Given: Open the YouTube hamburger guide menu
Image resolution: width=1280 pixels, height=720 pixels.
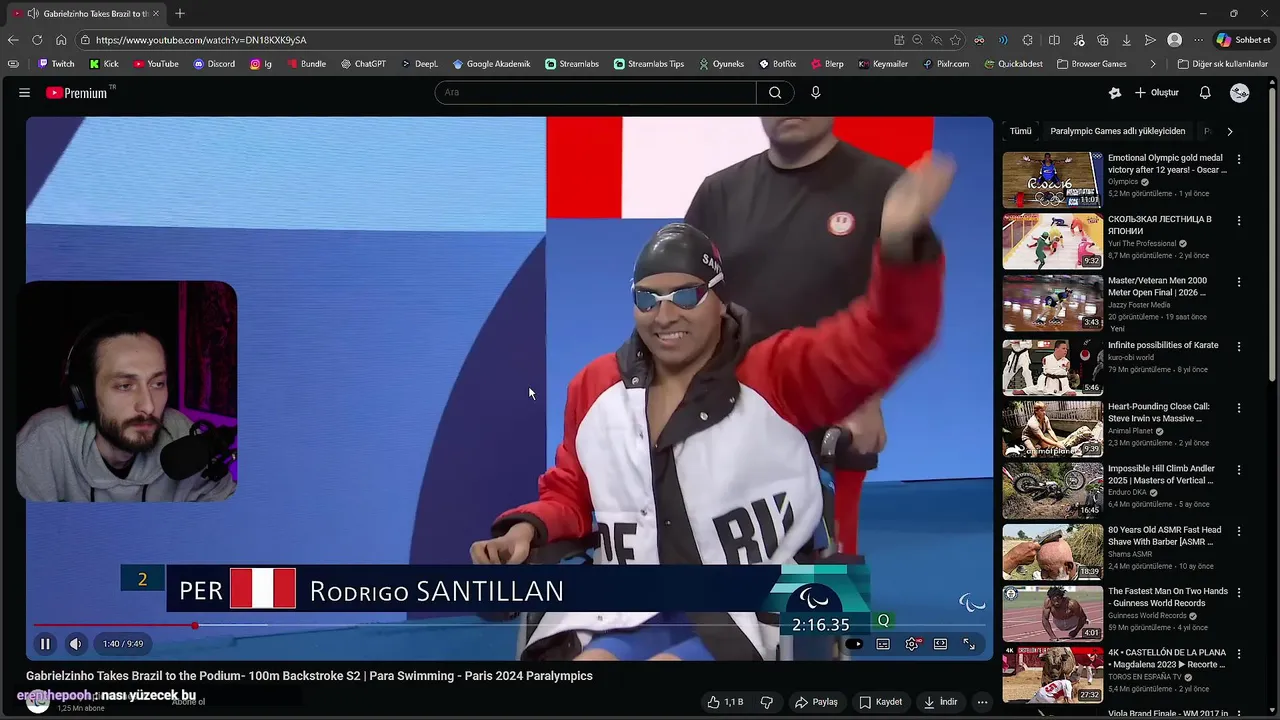Looking at the screenshot, I should [x=24, y=92].
